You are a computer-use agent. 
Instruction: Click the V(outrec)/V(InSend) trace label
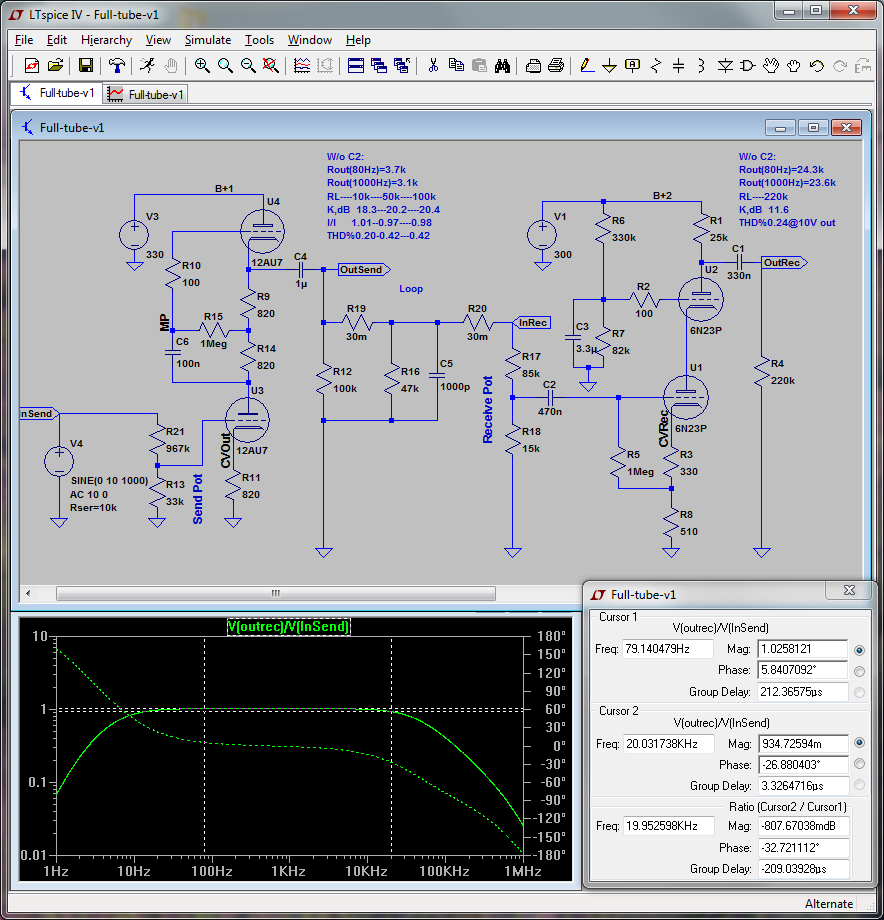tap(288, 627)
